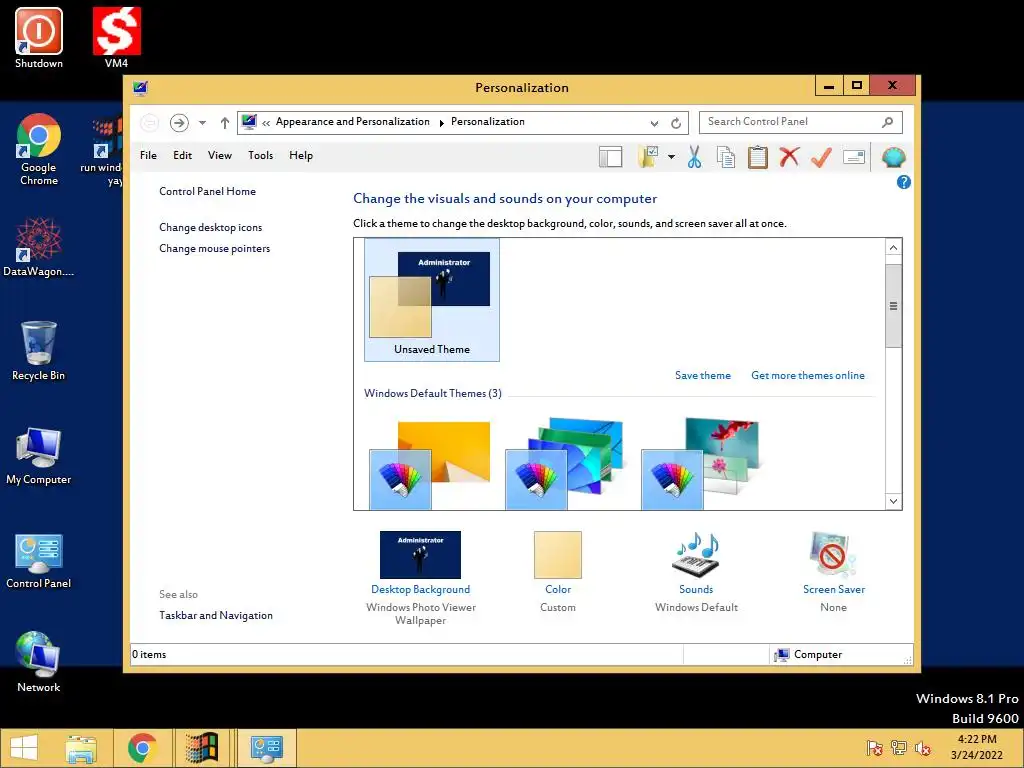
Task: Click the Properties card icon in toolbar
Action: coord(854,157)
